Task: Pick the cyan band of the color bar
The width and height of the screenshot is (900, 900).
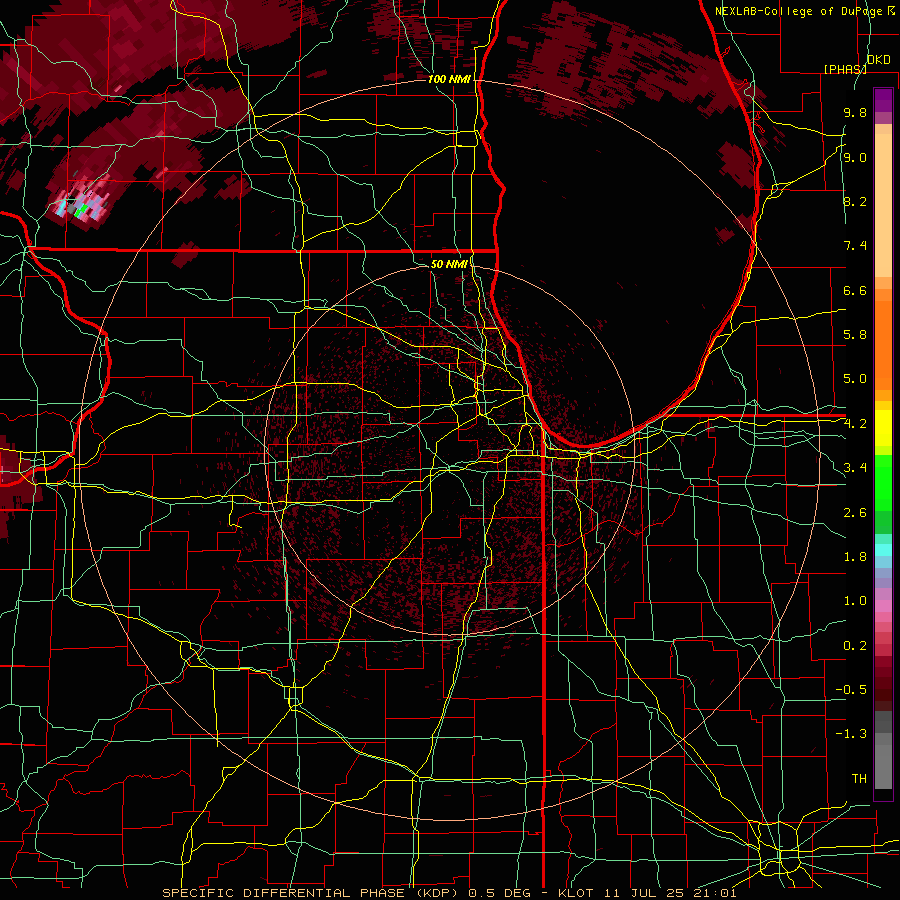Action: click(x=883, y=550)
